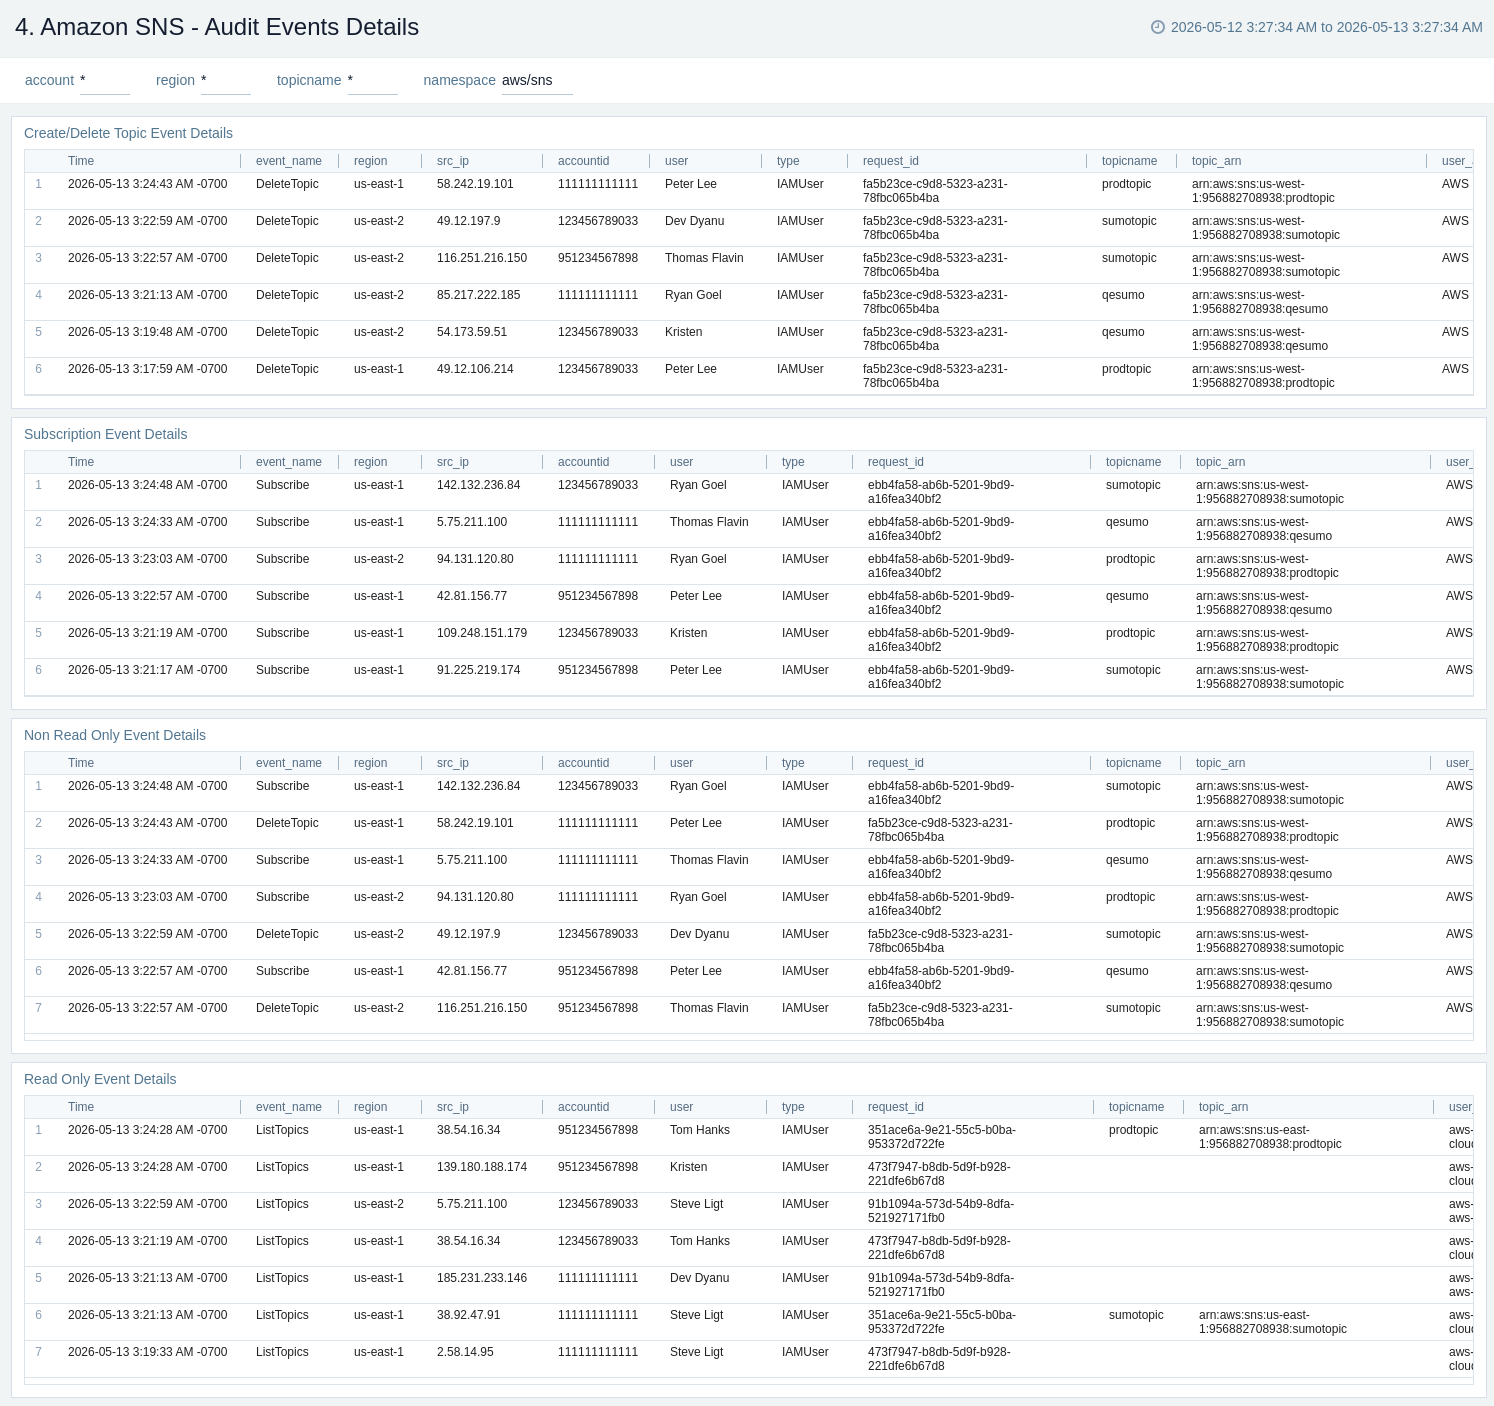Click timestamp 3:21:17 AM in Subscription table
1494x1406 pixels.
(148, 670)
